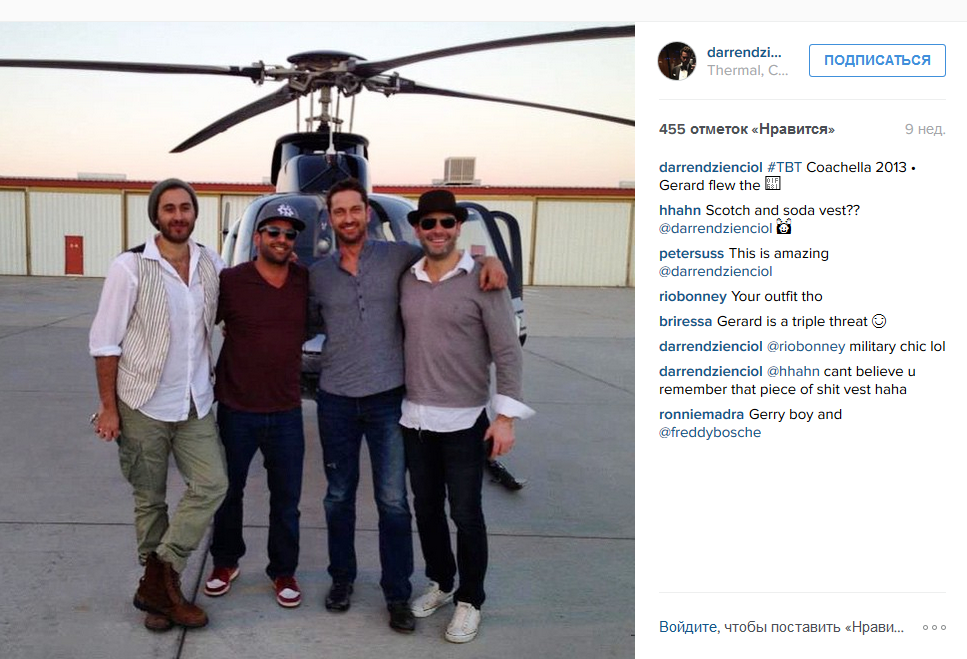Open the three-dot more options menu
Viewport: 967px width, 659px height.
pos(934,628)
